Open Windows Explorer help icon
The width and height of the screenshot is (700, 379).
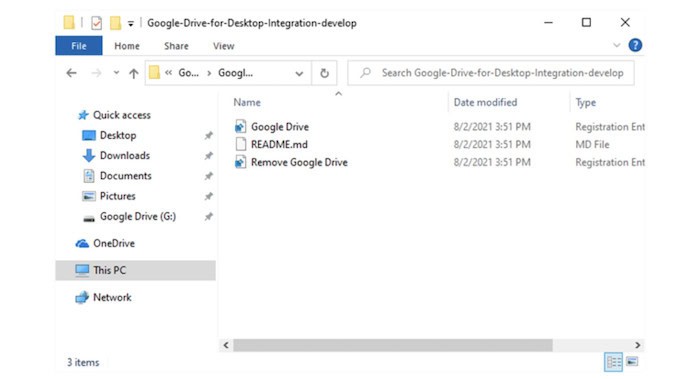pos(635,45)
